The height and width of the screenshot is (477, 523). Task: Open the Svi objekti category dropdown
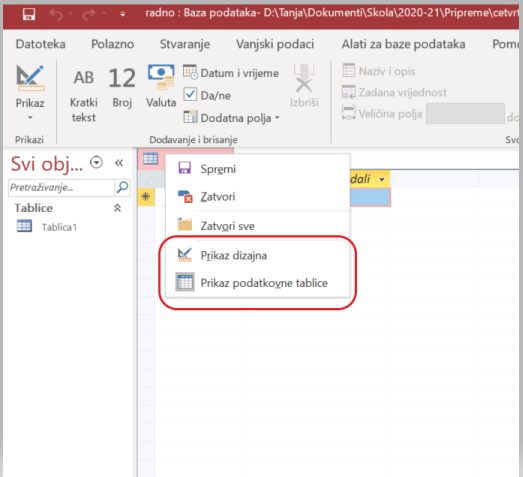[96, 162]
